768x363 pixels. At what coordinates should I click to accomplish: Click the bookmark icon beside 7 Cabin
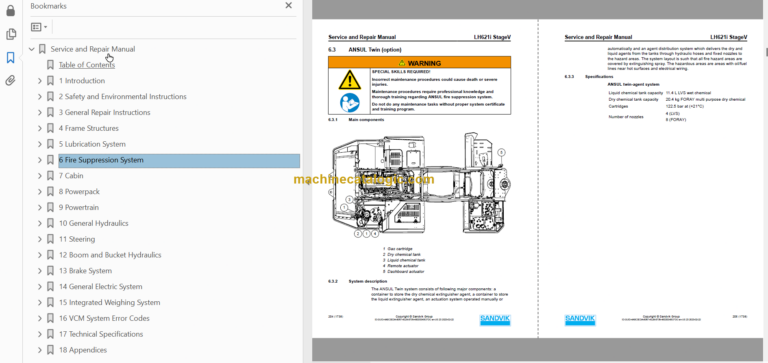[50, 175]
